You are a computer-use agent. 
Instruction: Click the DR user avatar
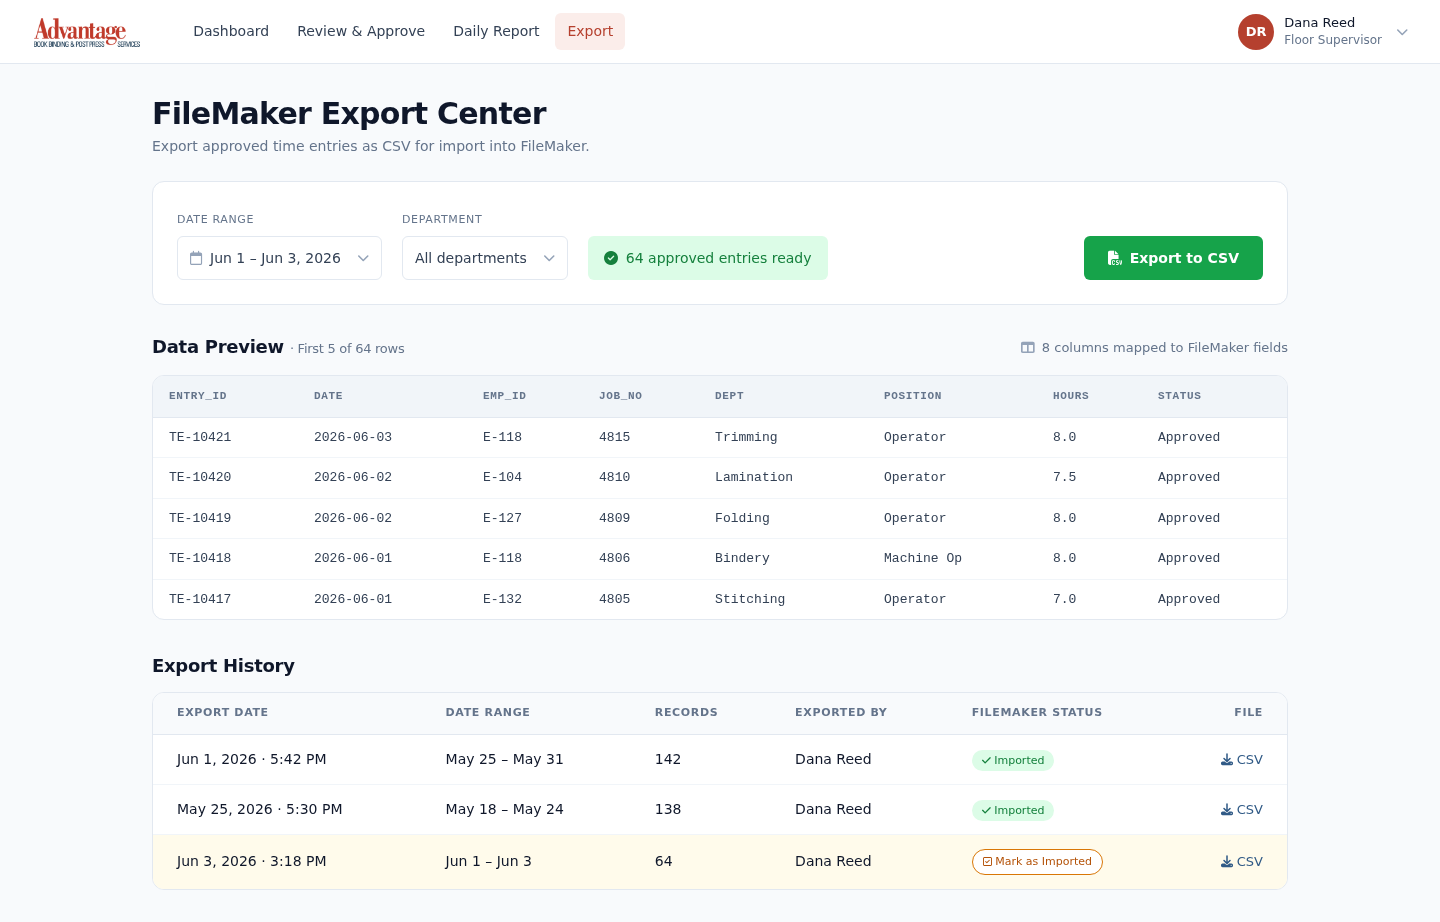click(1256, 32)
